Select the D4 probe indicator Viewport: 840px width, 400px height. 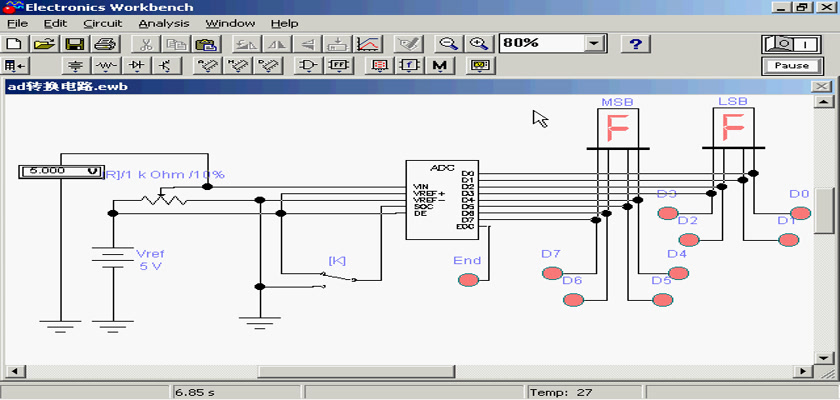coord(678,273)
